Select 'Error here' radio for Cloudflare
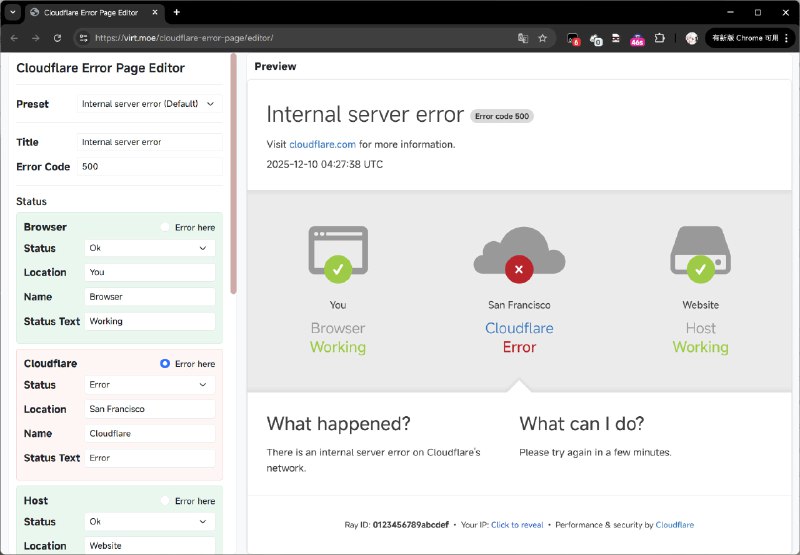This screenshot has height=555, width=800. (165, 364)
